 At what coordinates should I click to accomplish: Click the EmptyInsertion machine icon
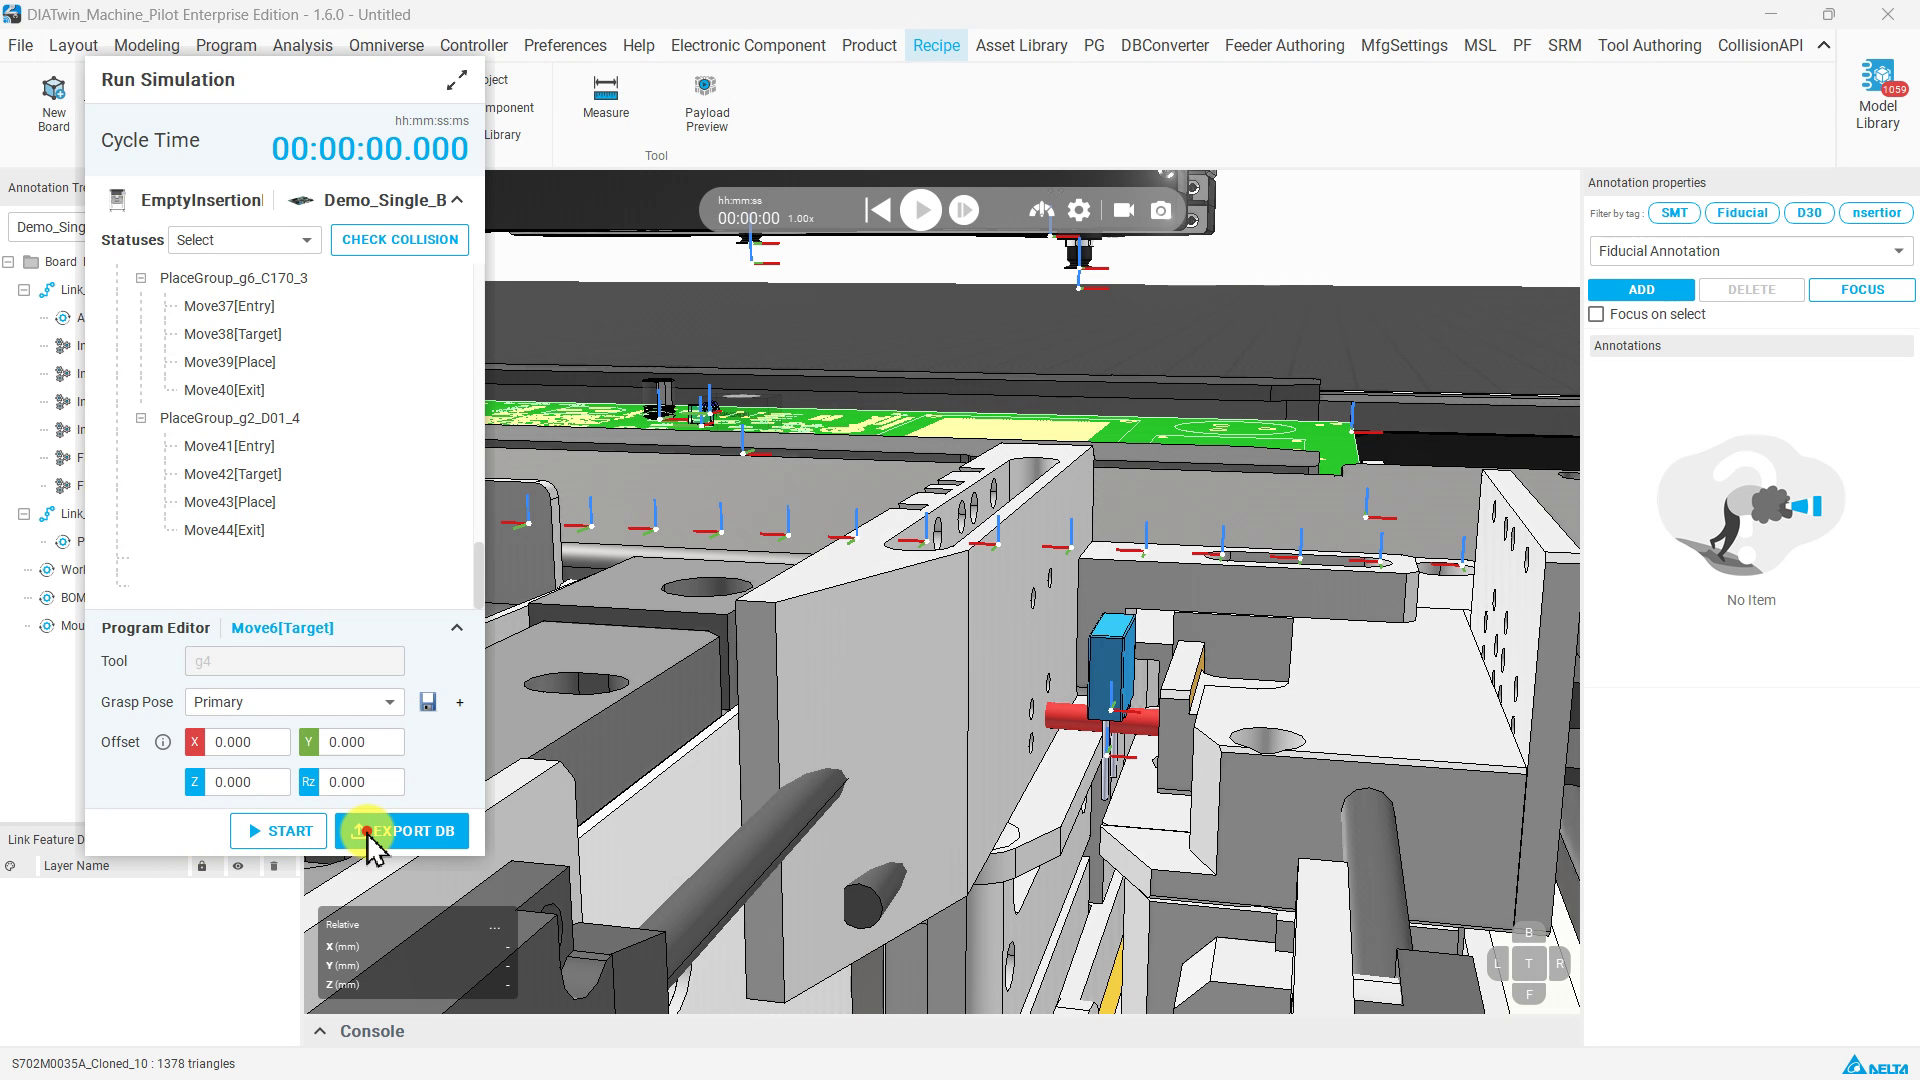coord(117,200)
